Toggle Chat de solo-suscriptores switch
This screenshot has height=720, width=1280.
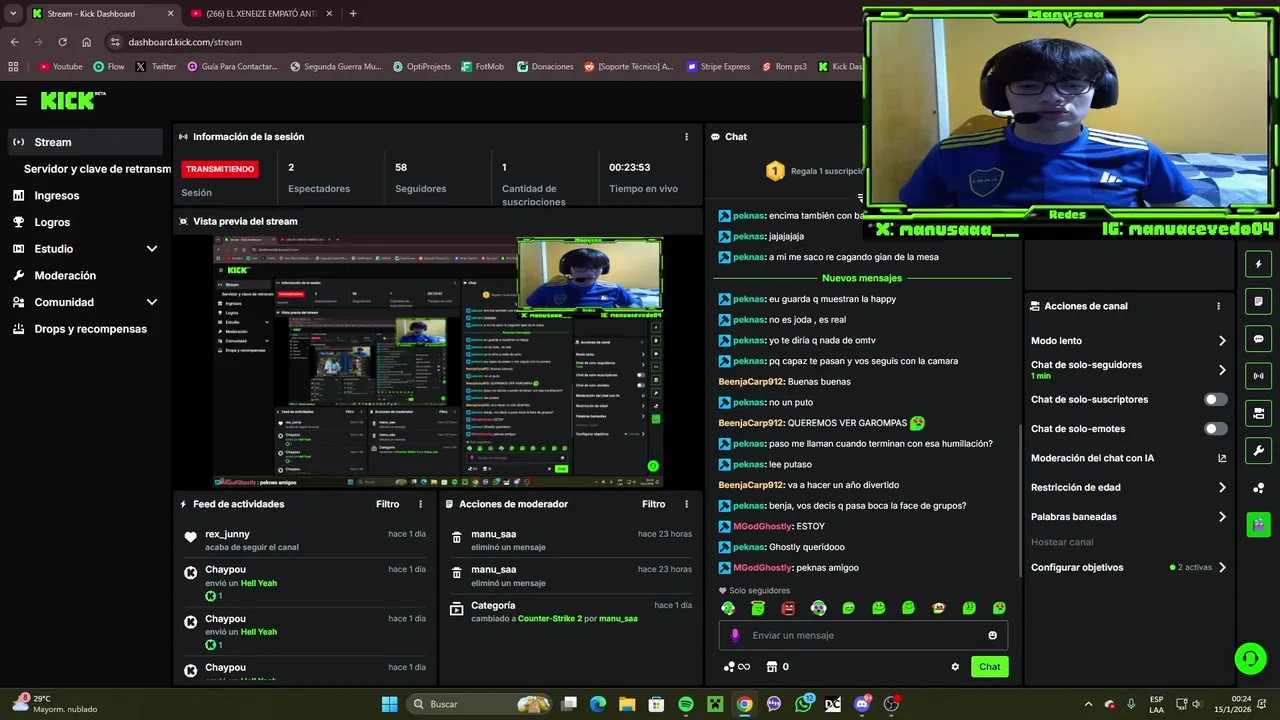click(x=1215, y=399)
